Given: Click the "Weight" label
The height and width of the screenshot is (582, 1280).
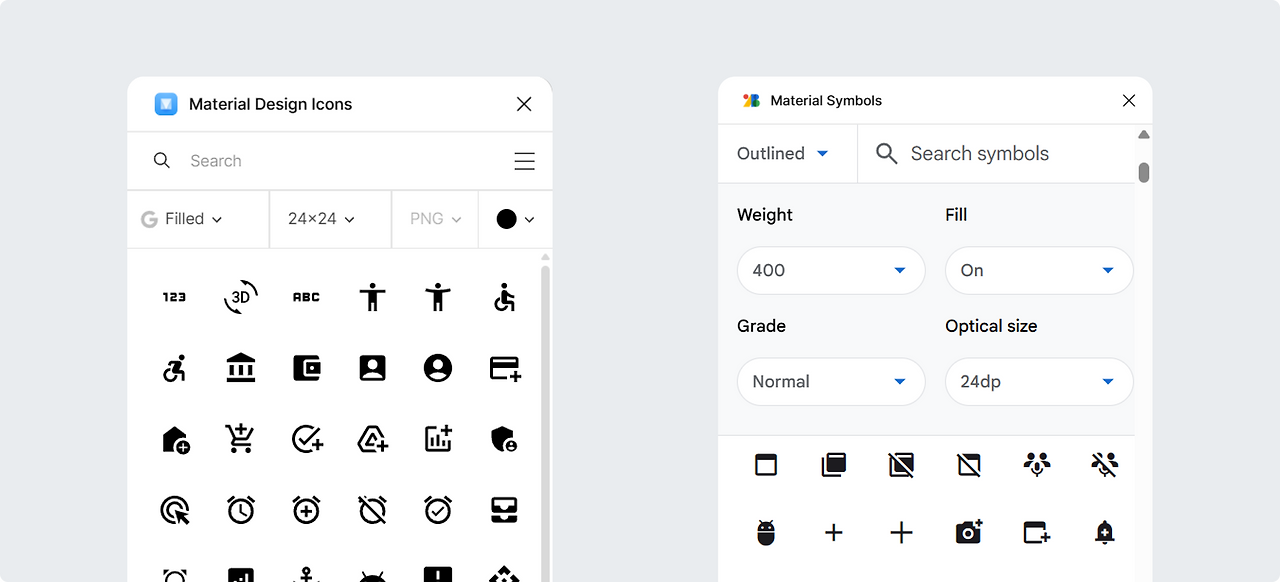Looking at the screenshot, I should [x=765, y=215].
